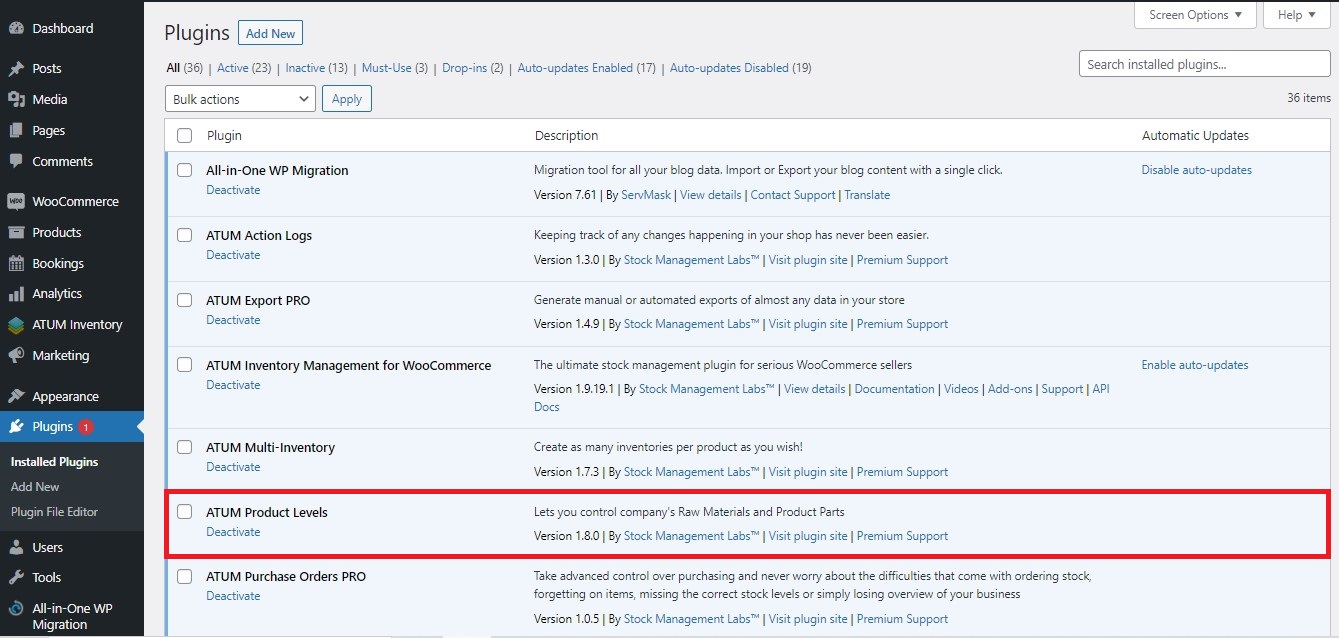Deactivate ATUM Purchase Orders PRO plugin
The image size is (1339, 638).
point(233,596)
